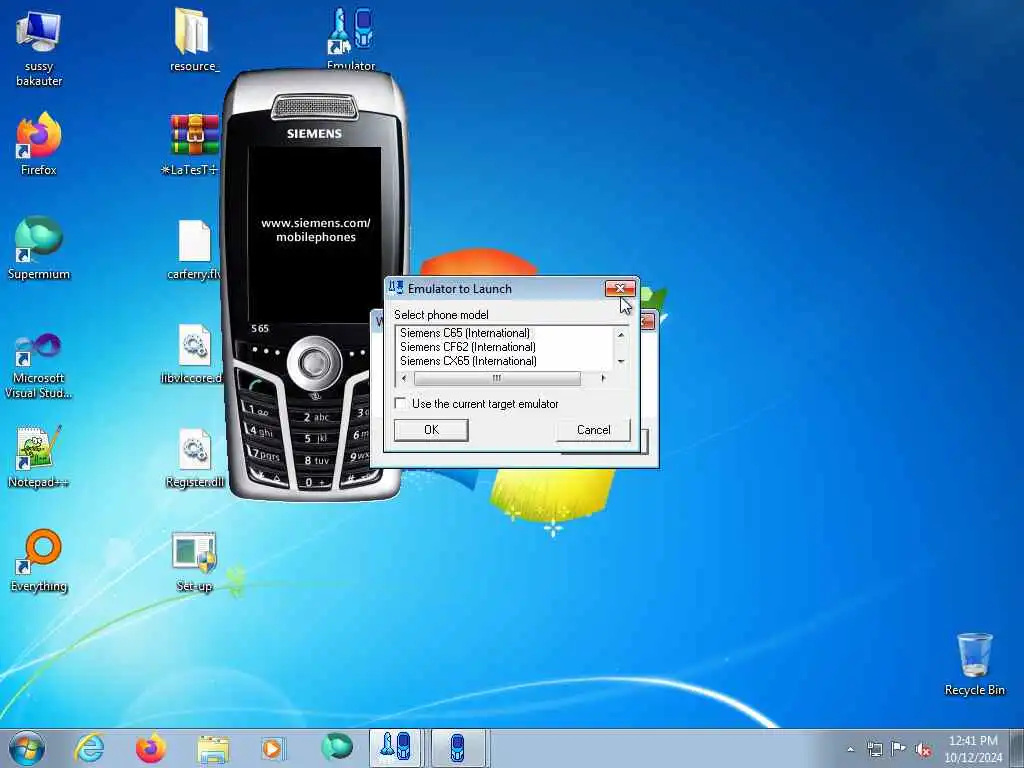Launch the Emulator desktop shortcut
Image resolution: width=1024 pixels, height=768 pixels.
click(351, 38)
